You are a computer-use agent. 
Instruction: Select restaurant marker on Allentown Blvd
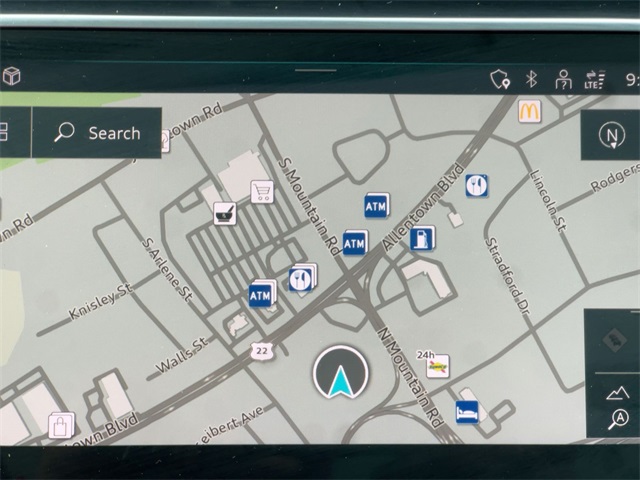click(477, 185)
